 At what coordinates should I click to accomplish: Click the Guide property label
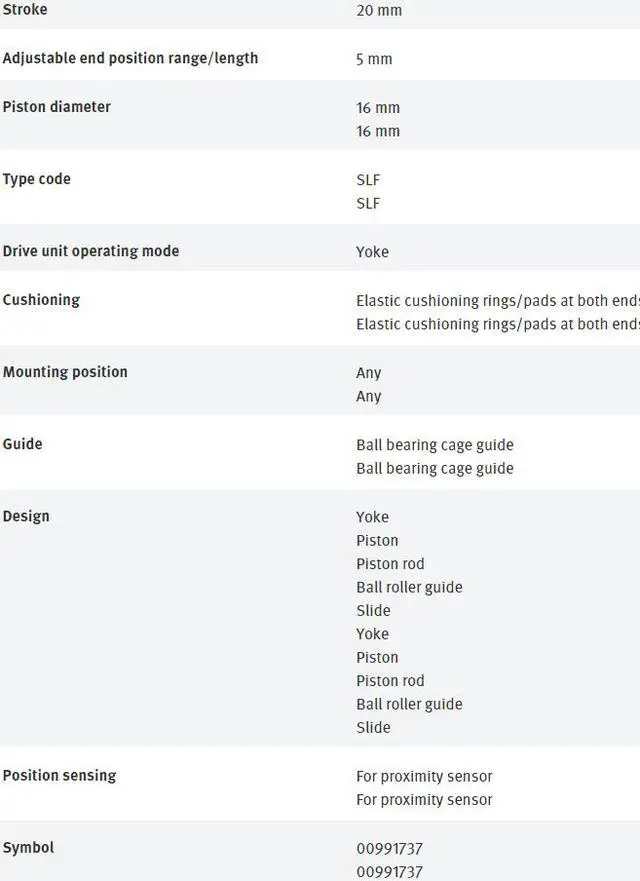coord(22,444)
